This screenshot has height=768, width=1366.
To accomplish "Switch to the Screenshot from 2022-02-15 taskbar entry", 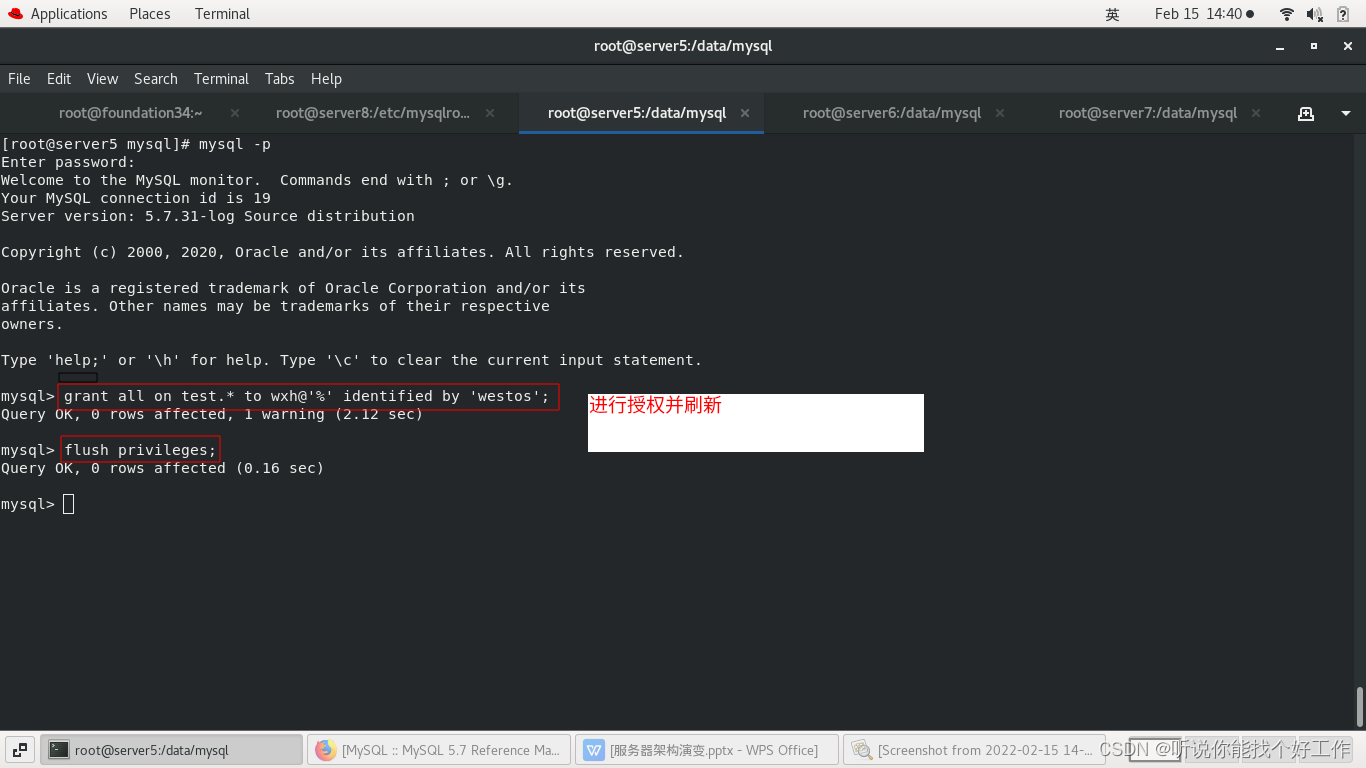I will pos(975,749).
